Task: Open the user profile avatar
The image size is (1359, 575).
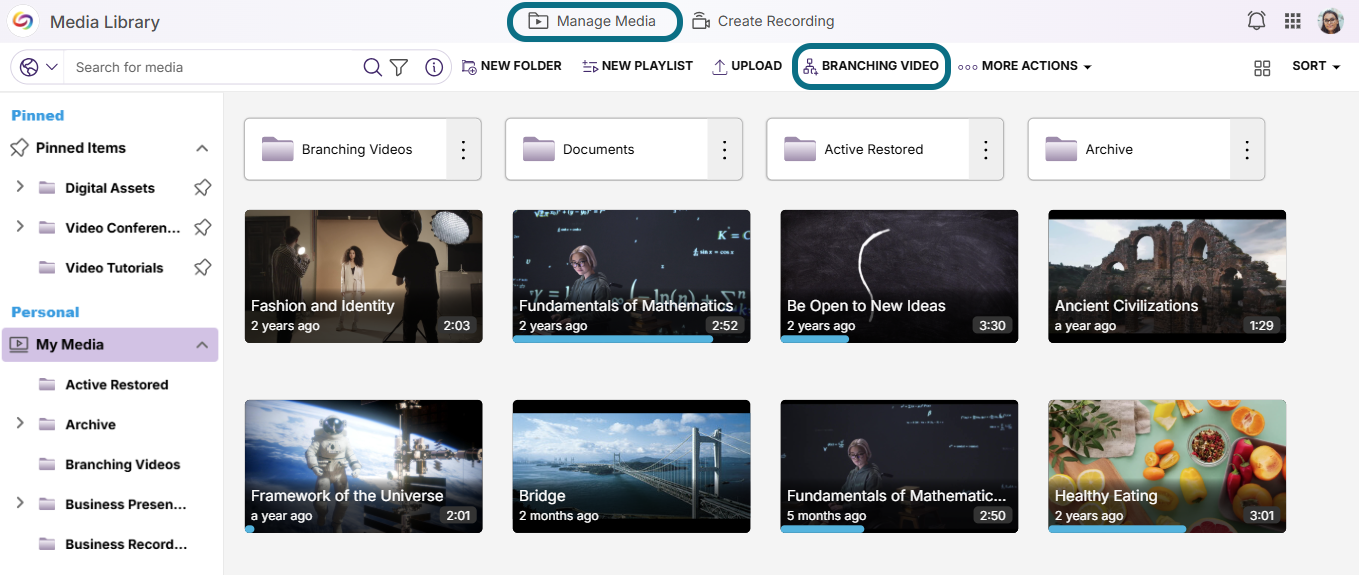Action: (x=1330, y=21)
